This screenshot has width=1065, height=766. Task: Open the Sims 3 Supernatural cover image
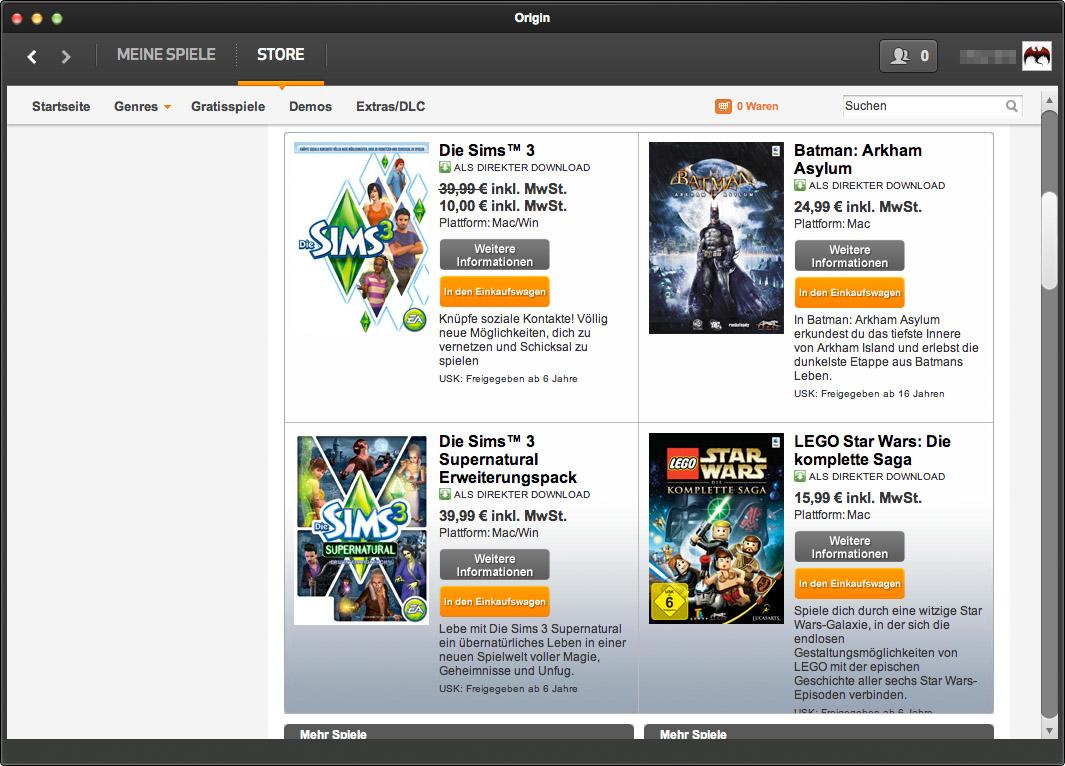coord(361,530)
